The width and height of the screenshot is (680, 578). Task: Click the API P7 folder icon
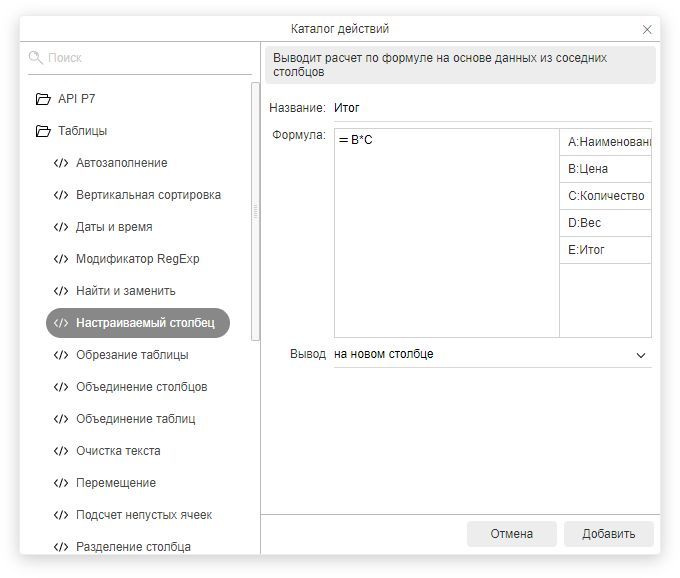point(43,99)
